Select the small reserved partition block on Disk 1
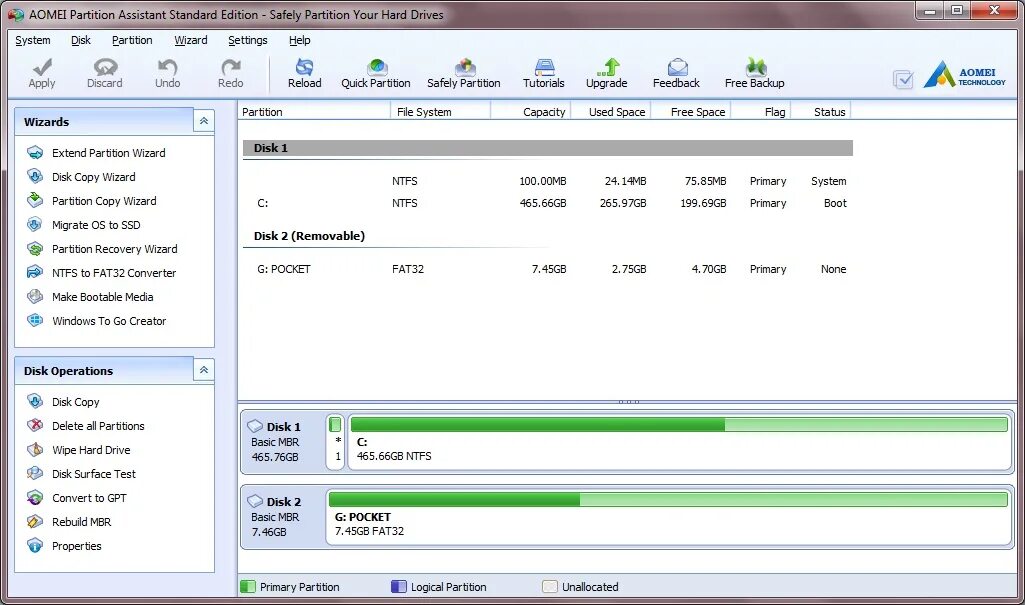Image resolution: width=1025 pixels, height=605 pixels. pos(335,442)
